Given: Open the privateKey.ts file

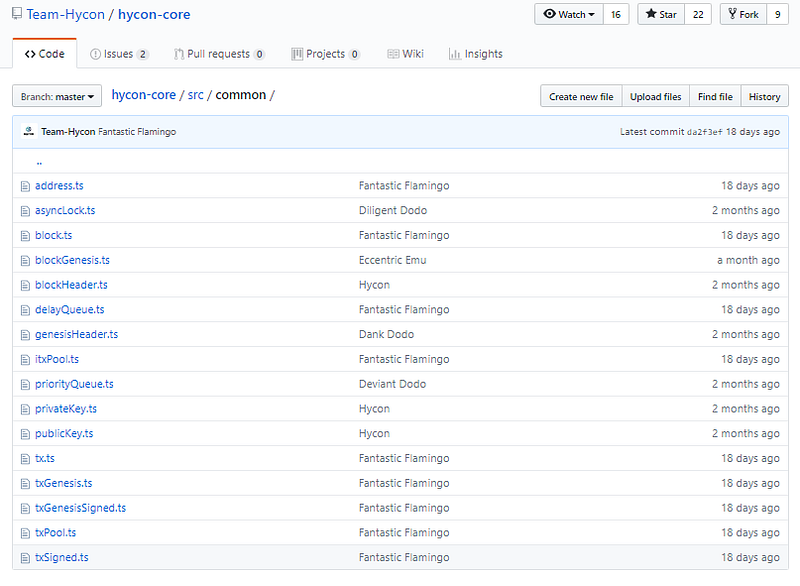Looking at the screenshot, I should 66,409.
